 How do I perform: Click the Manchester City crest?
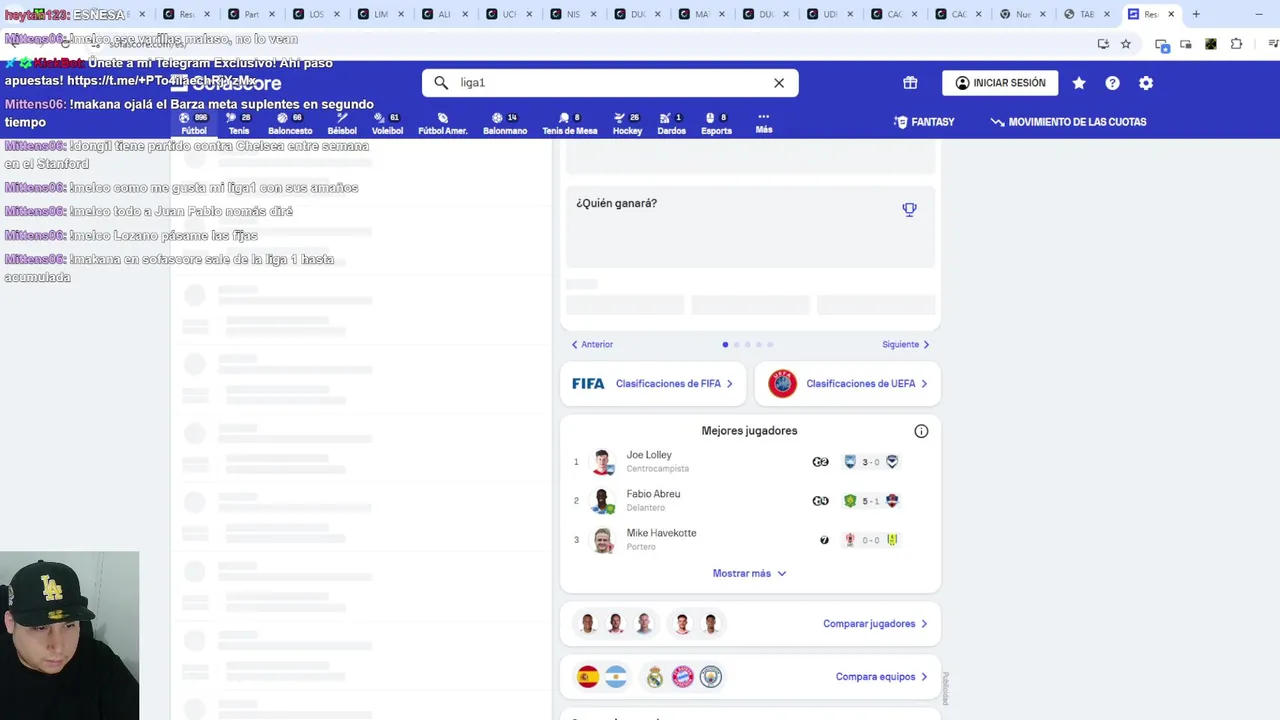click(711, 677)
